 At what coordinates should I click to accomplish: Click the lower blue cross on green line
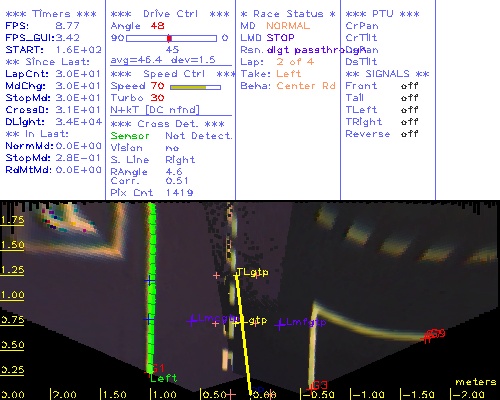click(x=149, y=319)
